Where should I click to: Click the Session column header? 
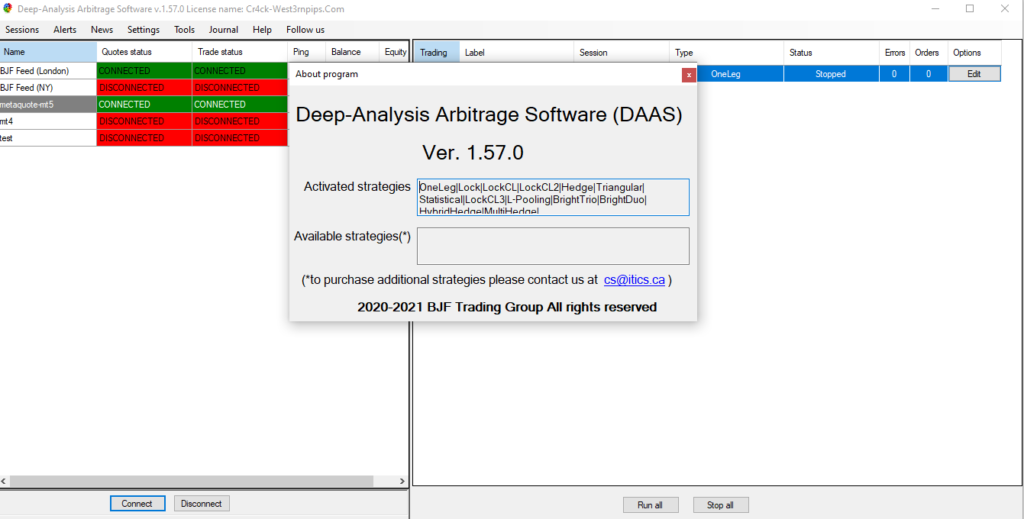[x=622, y=53]
